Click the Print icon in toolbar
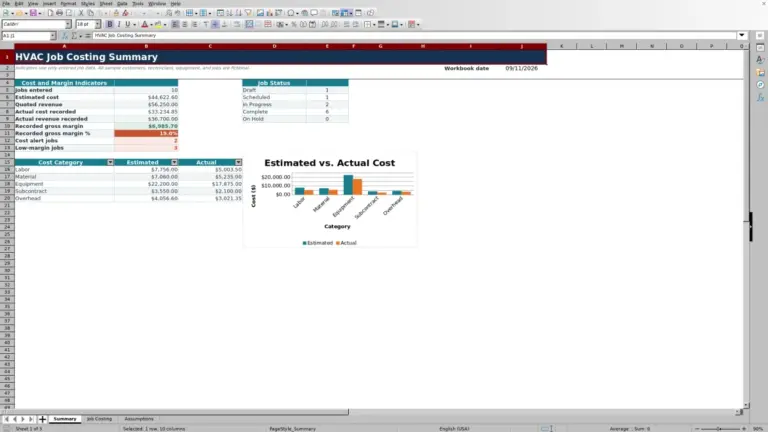The height and width of the screenshot is (432, 768). tap(59, 13)
